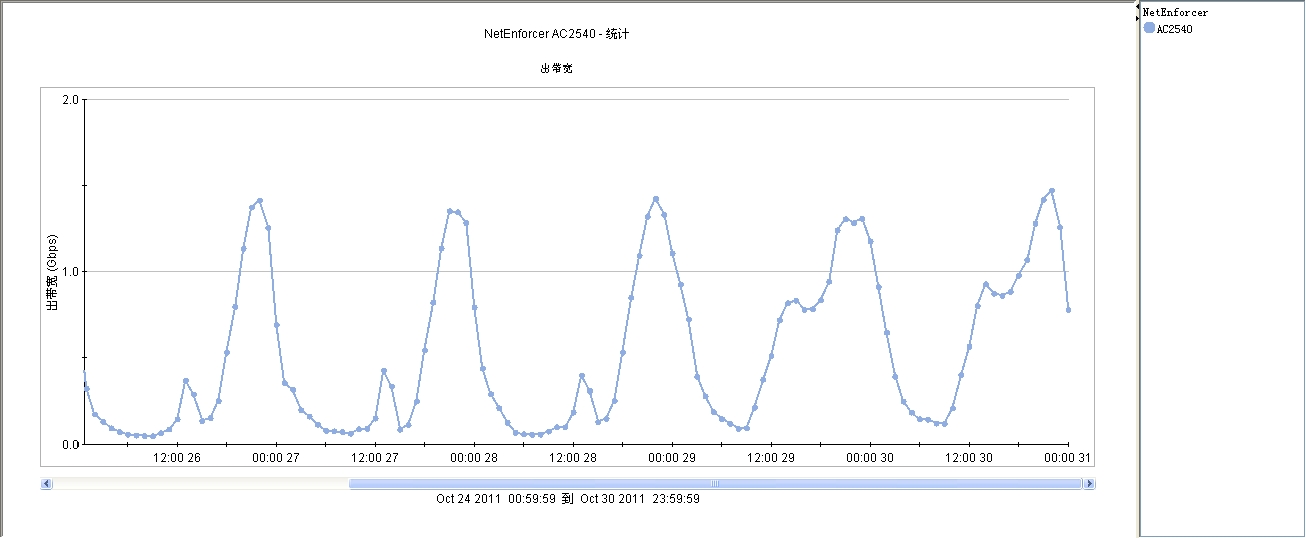Select the AC2540 legend label
Screen dimensions: 1306x538
(x=1174, y=29)
